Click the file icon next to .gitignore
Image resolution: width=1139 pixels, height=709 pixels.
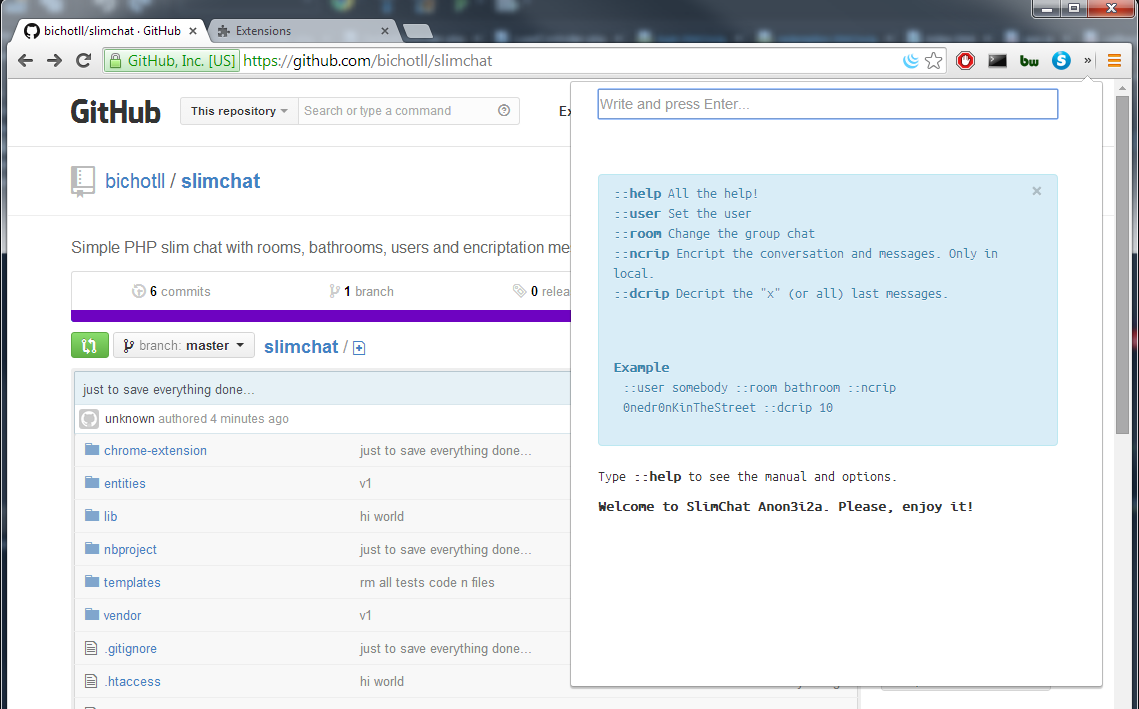[x=91, y=648]
